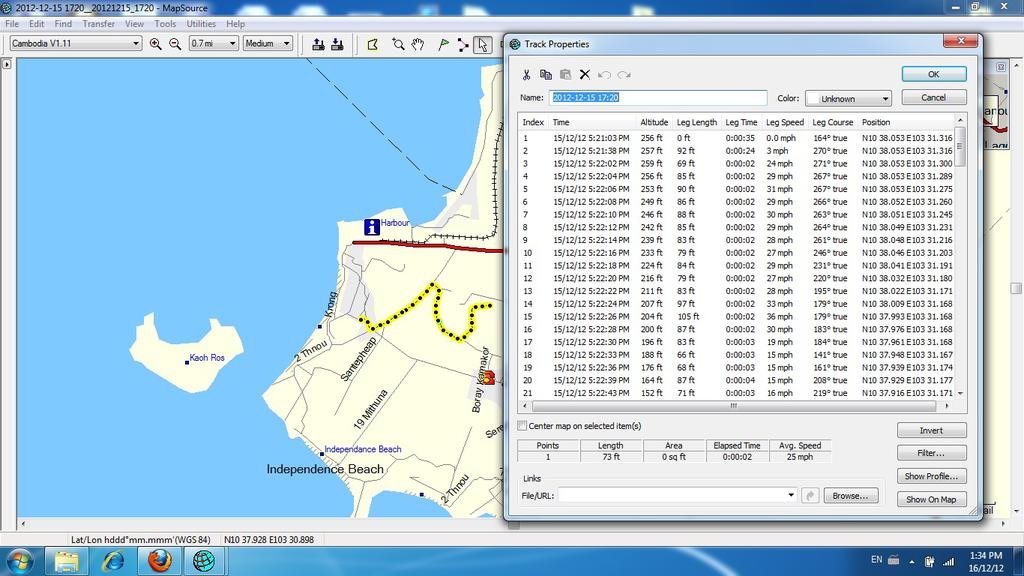Select row with time 5:22:26 PM
The height and width of the screenshot is (576, 1024).
[738, 317]
